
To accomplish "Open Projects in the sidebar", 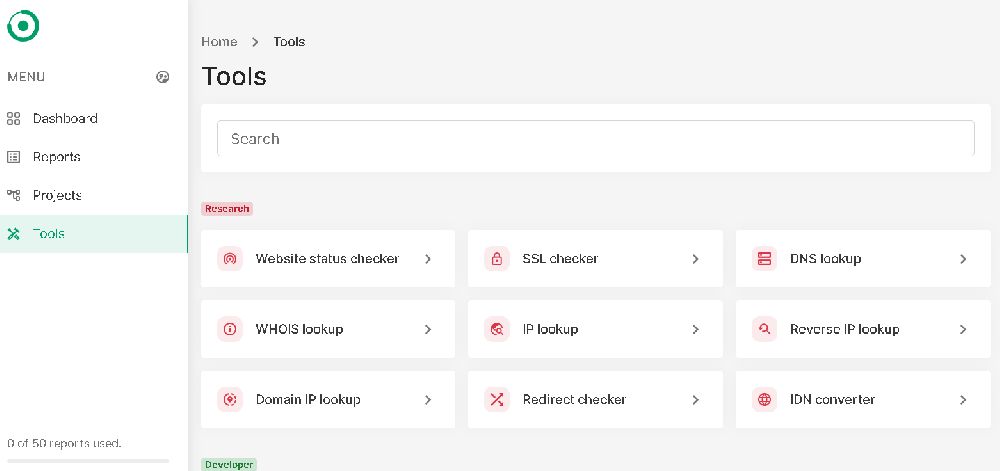I will pos(57,195).
